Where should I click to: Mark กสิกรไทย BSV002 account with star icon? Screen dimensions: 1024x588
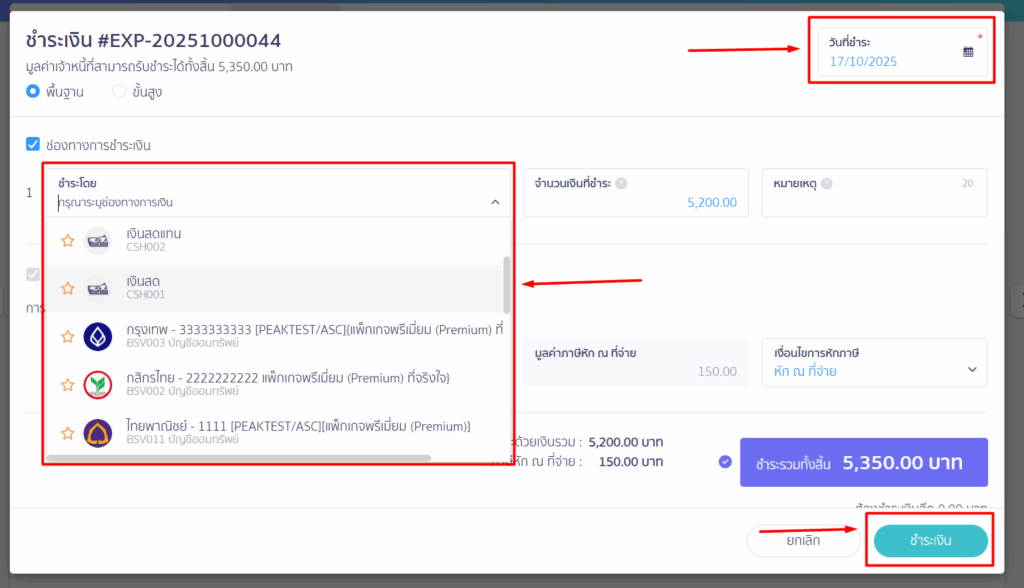pyautogui.click(x=68, y=385)
